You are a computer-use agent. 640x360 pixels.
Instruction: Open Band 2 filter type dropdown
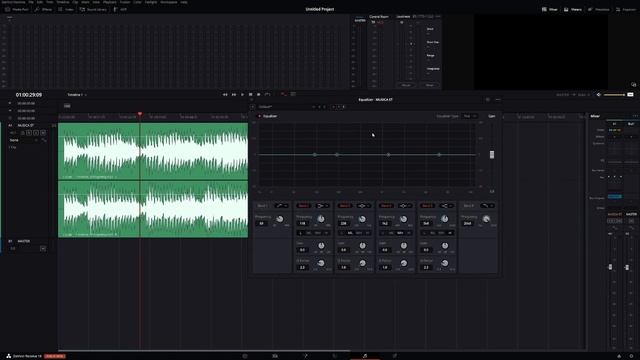click(x=322, y=206)
